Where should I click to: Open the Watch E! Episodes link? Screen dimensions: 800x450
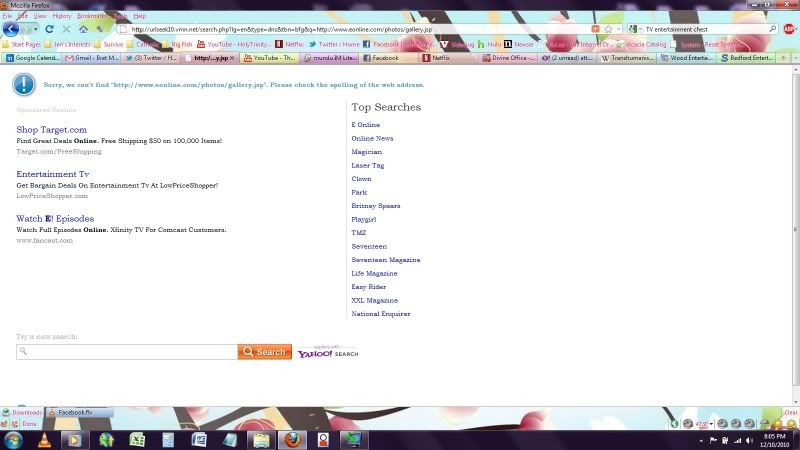(55, 218)
